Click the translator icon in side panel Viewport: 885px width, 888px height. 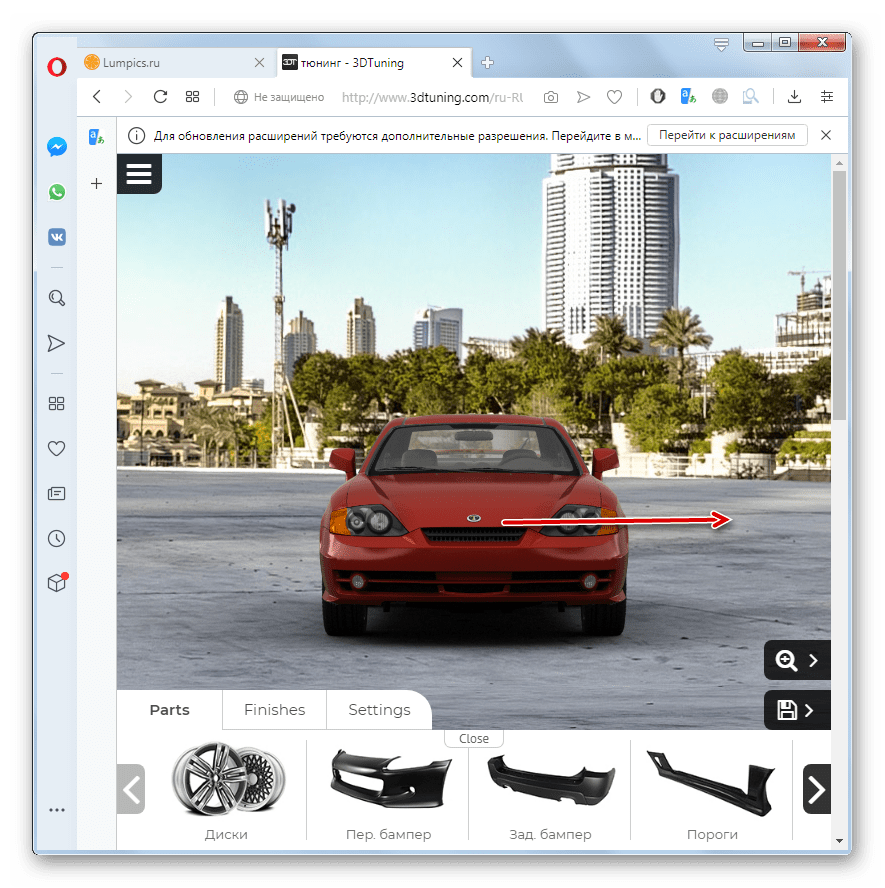(x=96, y=136)
